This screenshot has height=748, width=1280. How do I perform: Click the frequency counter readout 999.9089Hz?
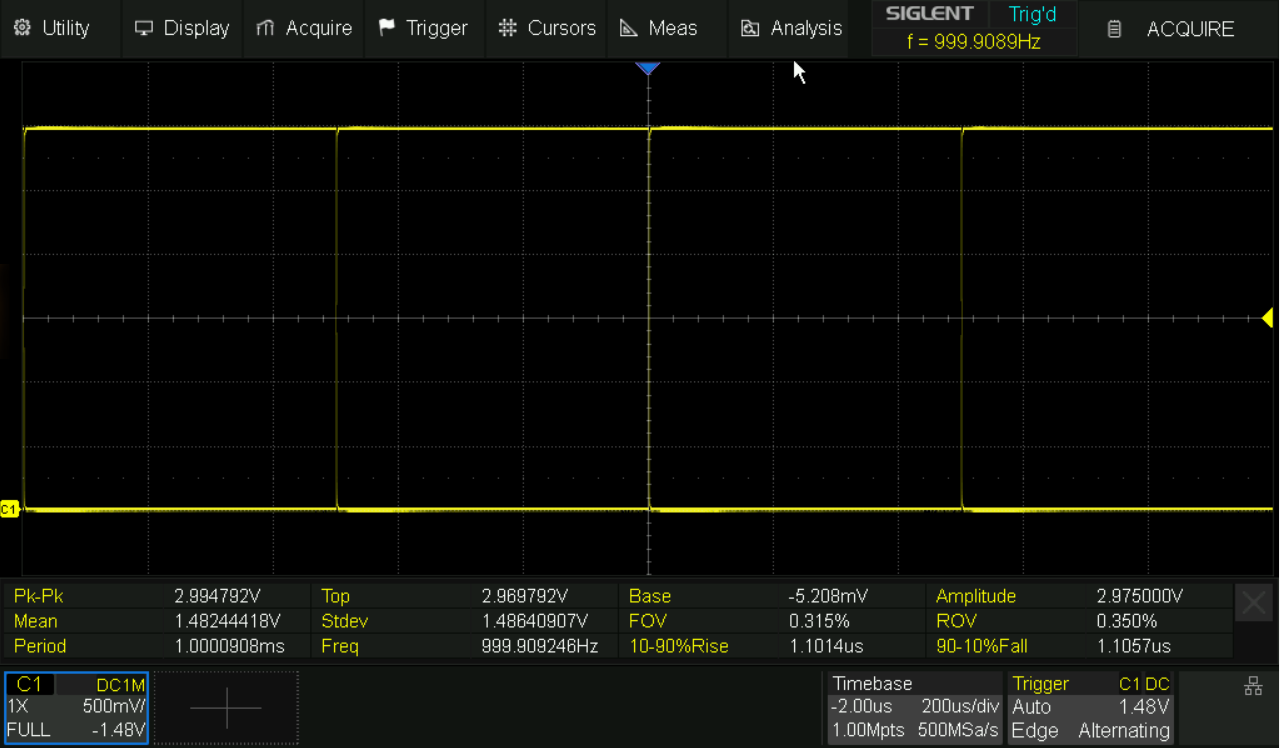click(973, 43)
